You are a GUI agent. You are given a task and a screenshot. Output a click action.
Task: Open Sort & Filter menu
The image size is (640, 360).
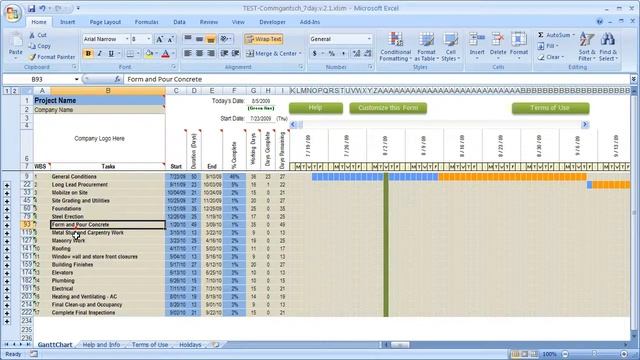point(587,47)
